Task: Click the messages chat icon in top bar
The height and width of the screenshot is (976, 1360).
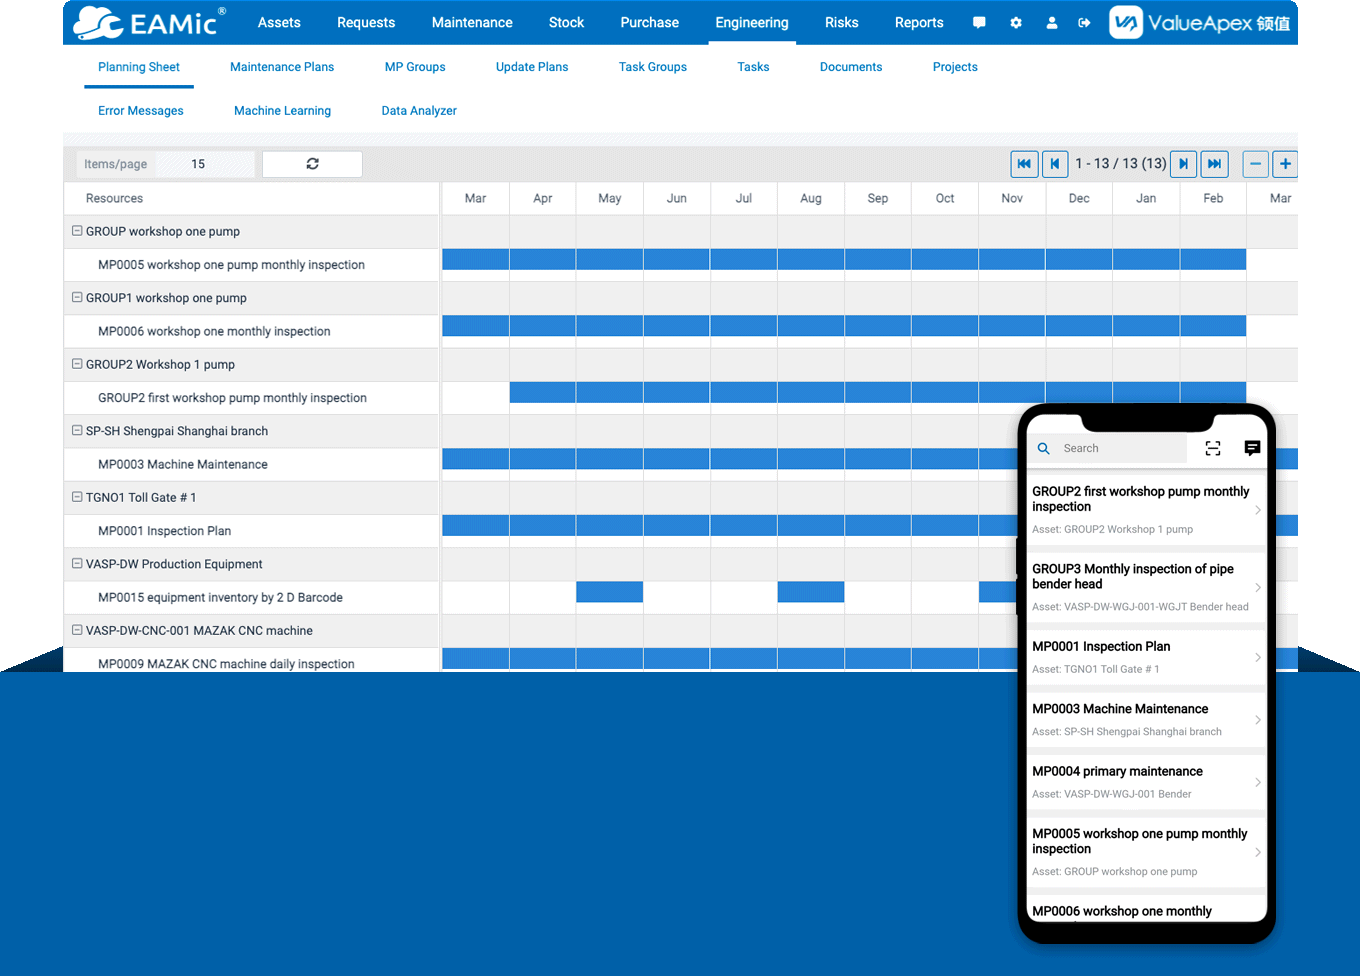Action: [x=979, y=22]
